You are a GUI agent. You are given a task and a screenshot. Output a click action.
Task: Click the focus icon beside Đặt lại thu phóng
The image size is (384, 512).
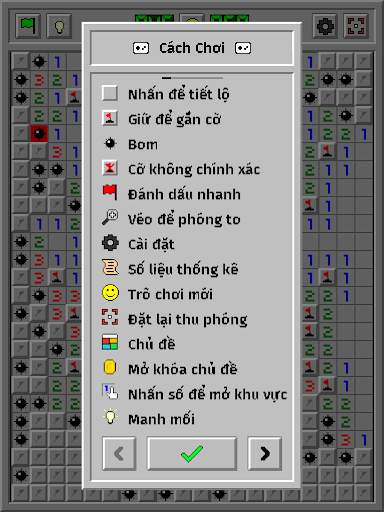tap(110, 317)
